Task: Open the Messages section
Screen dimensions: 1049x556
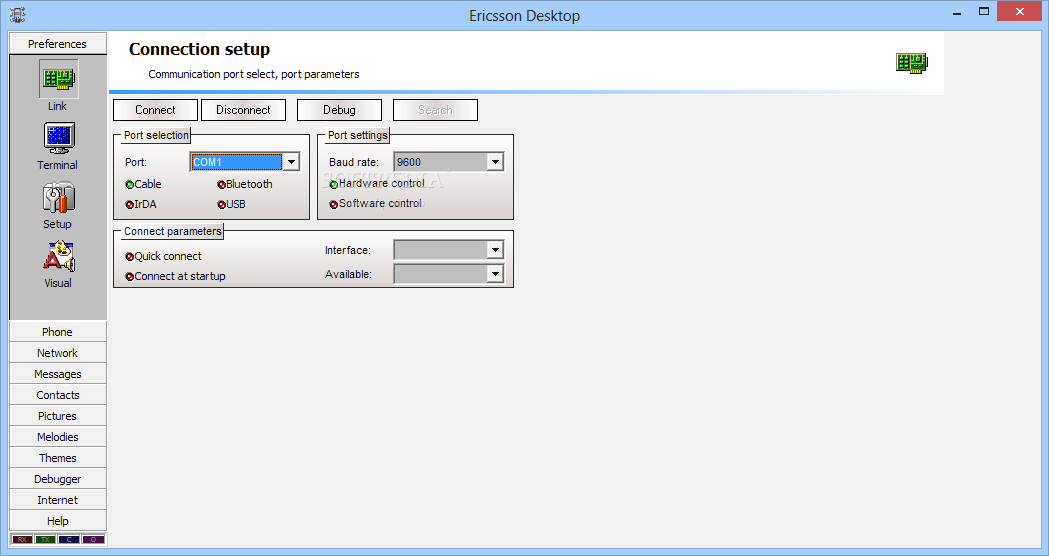Action: point(58,374)
